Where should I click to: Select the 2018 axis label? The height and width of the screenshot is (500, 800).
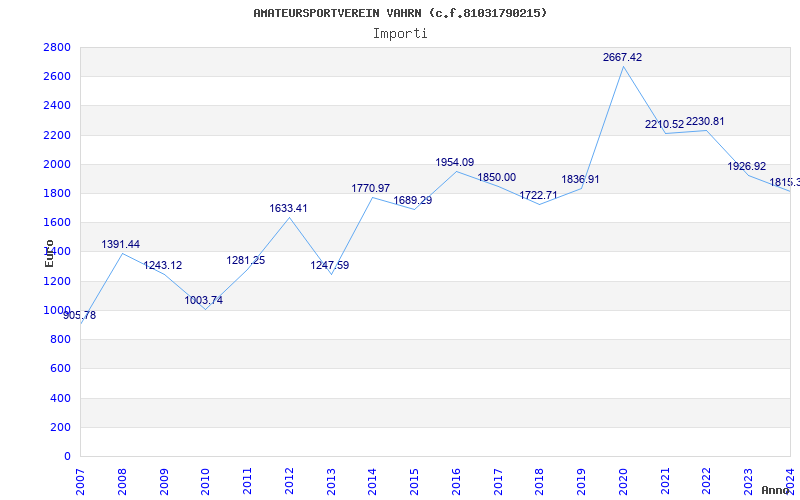[540, 482]
